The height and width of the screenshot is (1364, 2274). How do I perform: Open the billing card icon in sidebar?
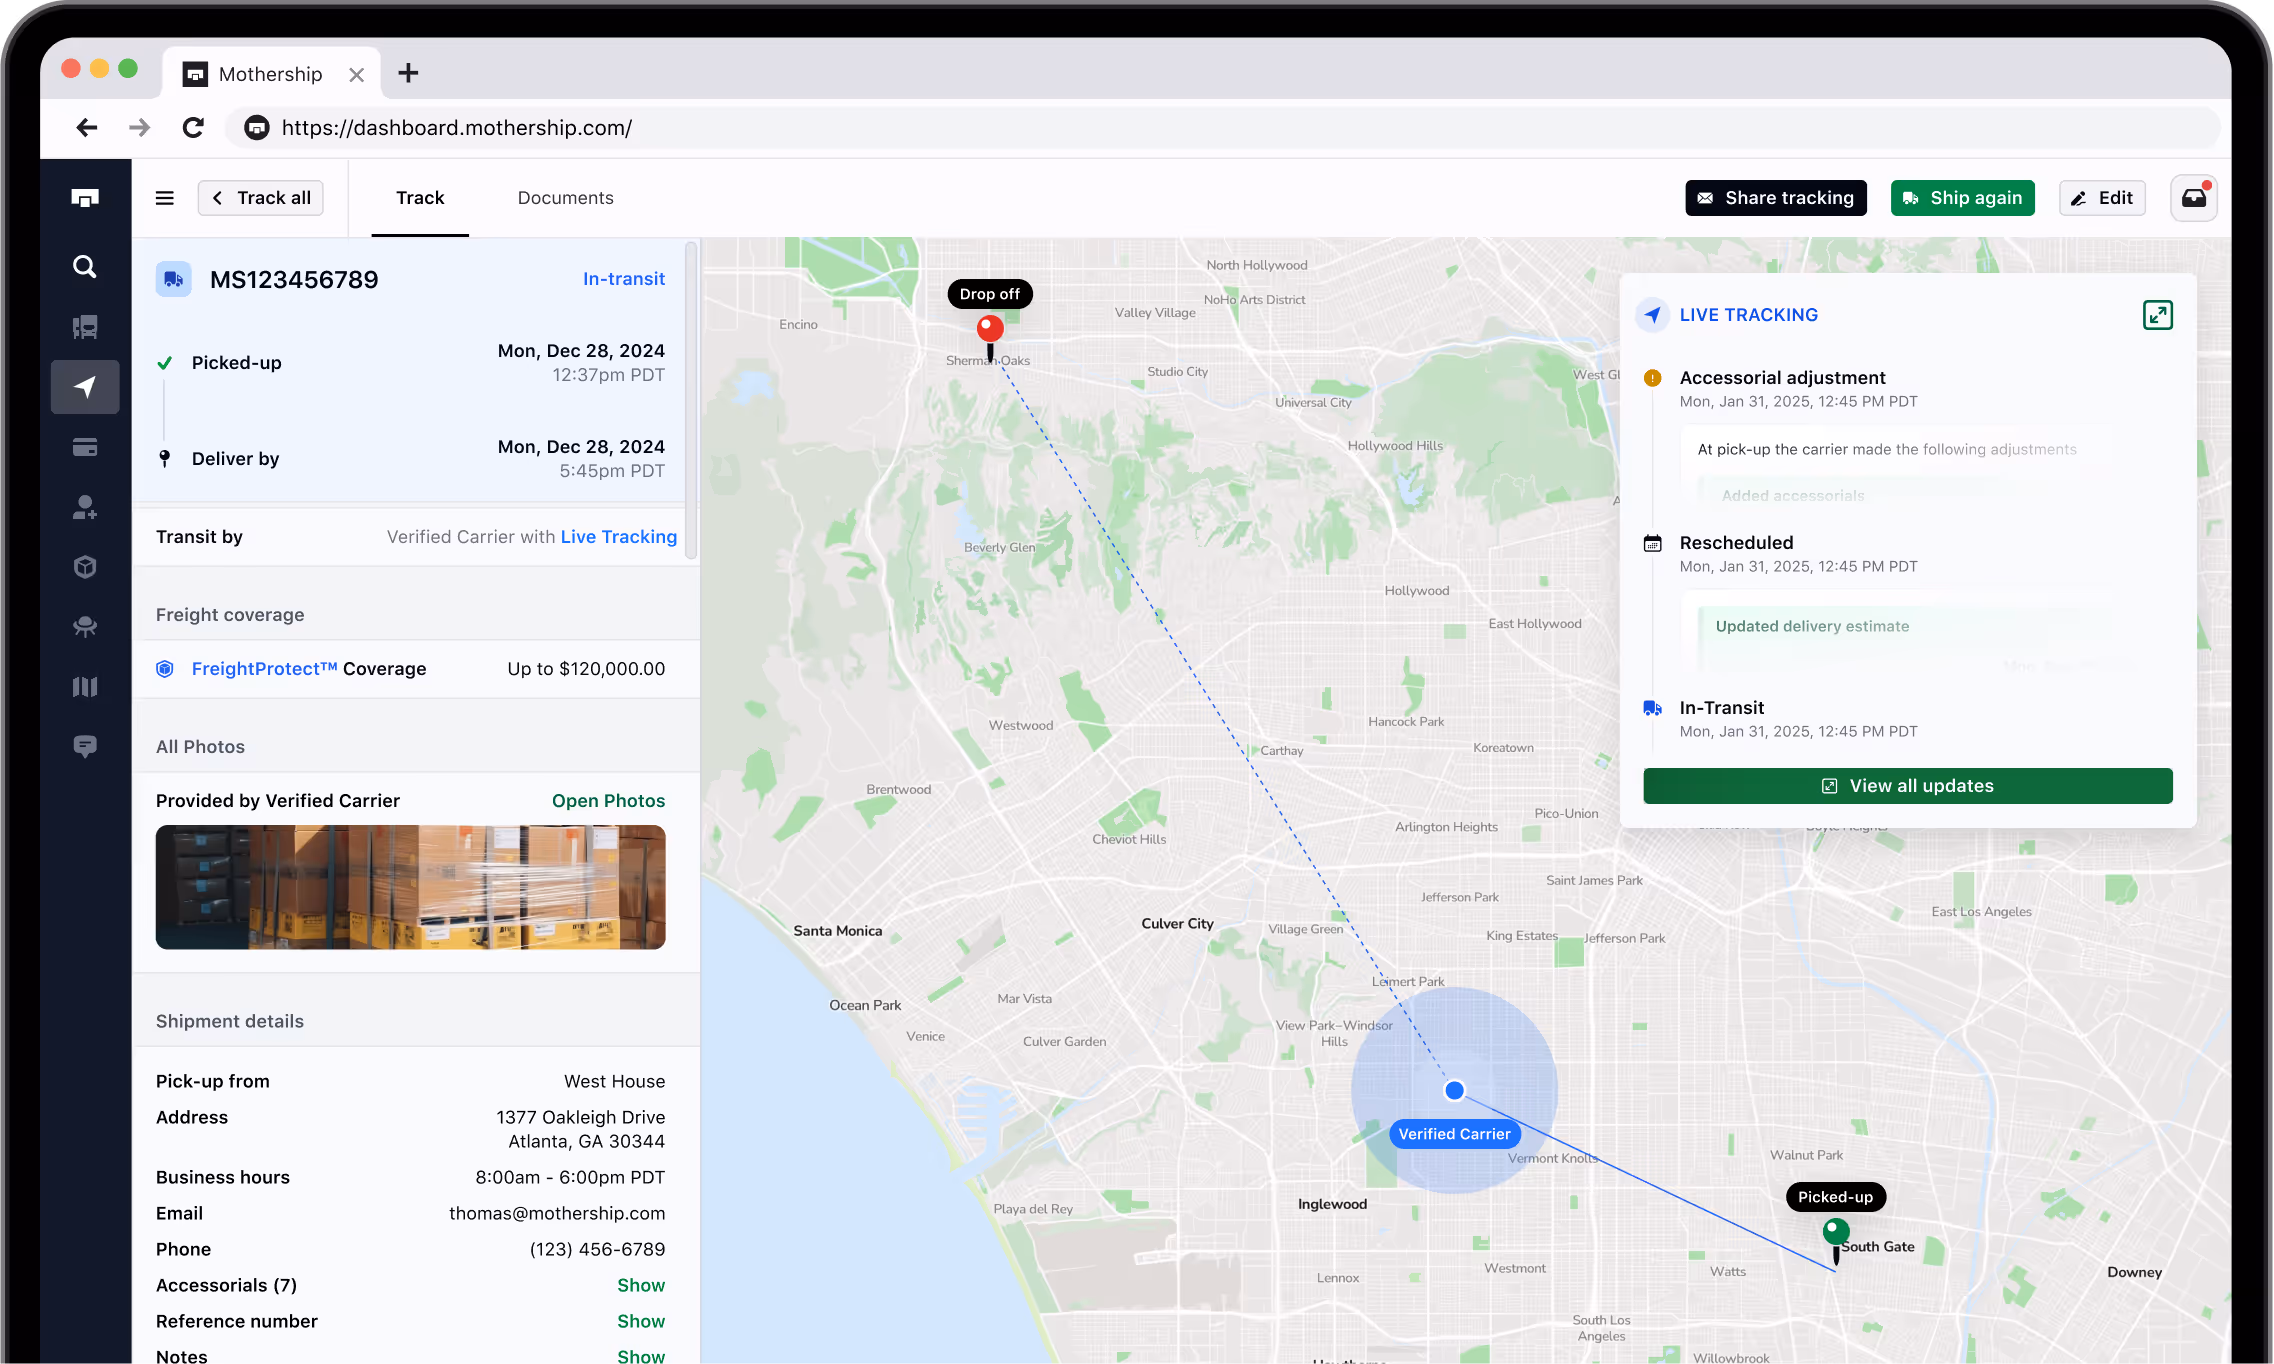tap(85, 447)
